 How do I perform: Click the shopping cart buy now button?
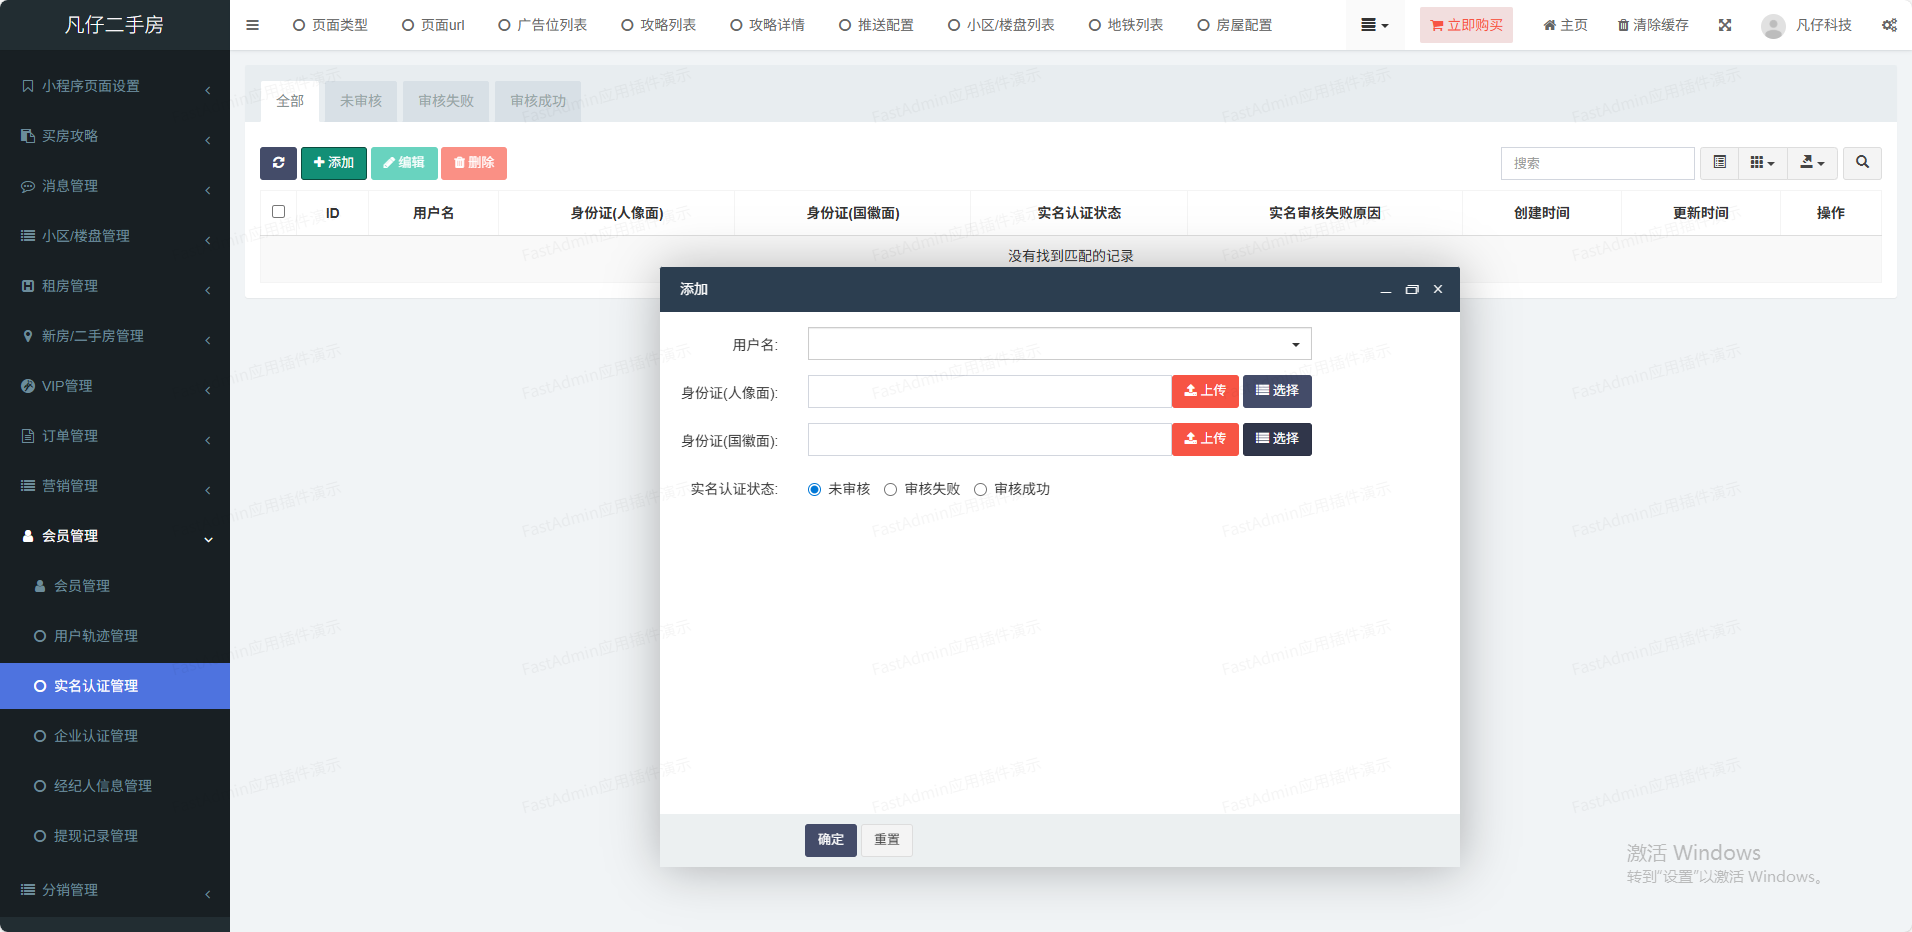1466,25
